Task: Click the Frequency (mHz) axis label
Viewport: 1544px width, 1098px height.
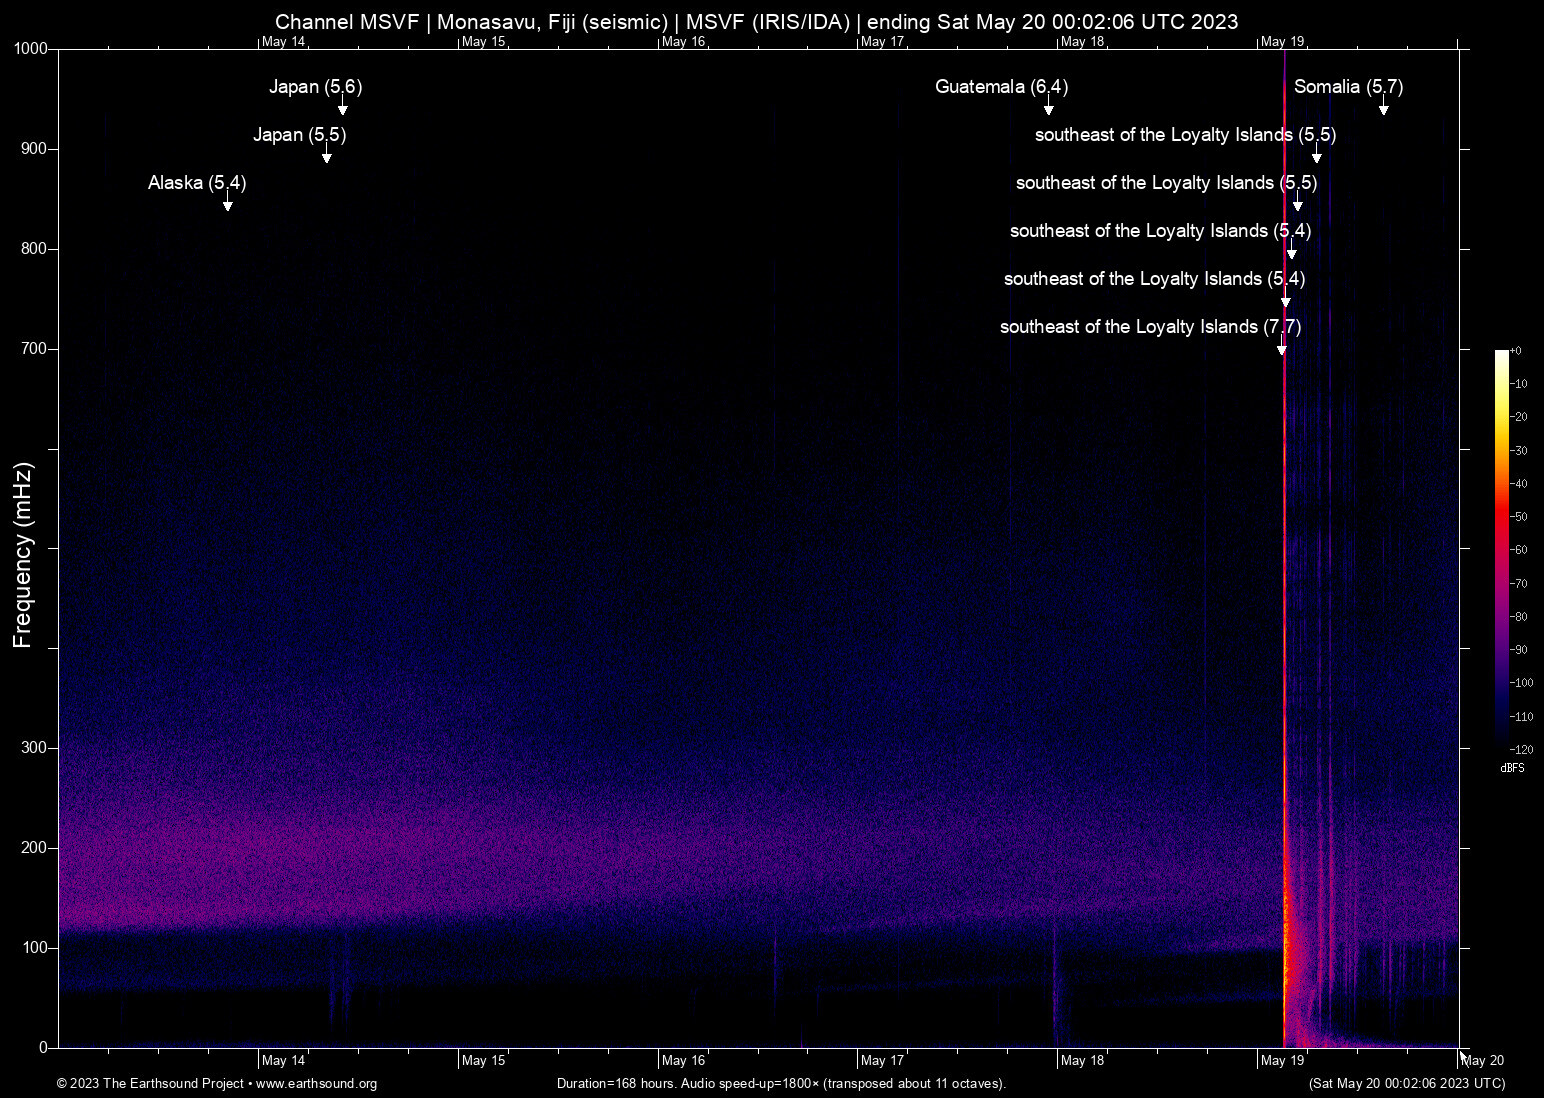Action: (23, 555)
